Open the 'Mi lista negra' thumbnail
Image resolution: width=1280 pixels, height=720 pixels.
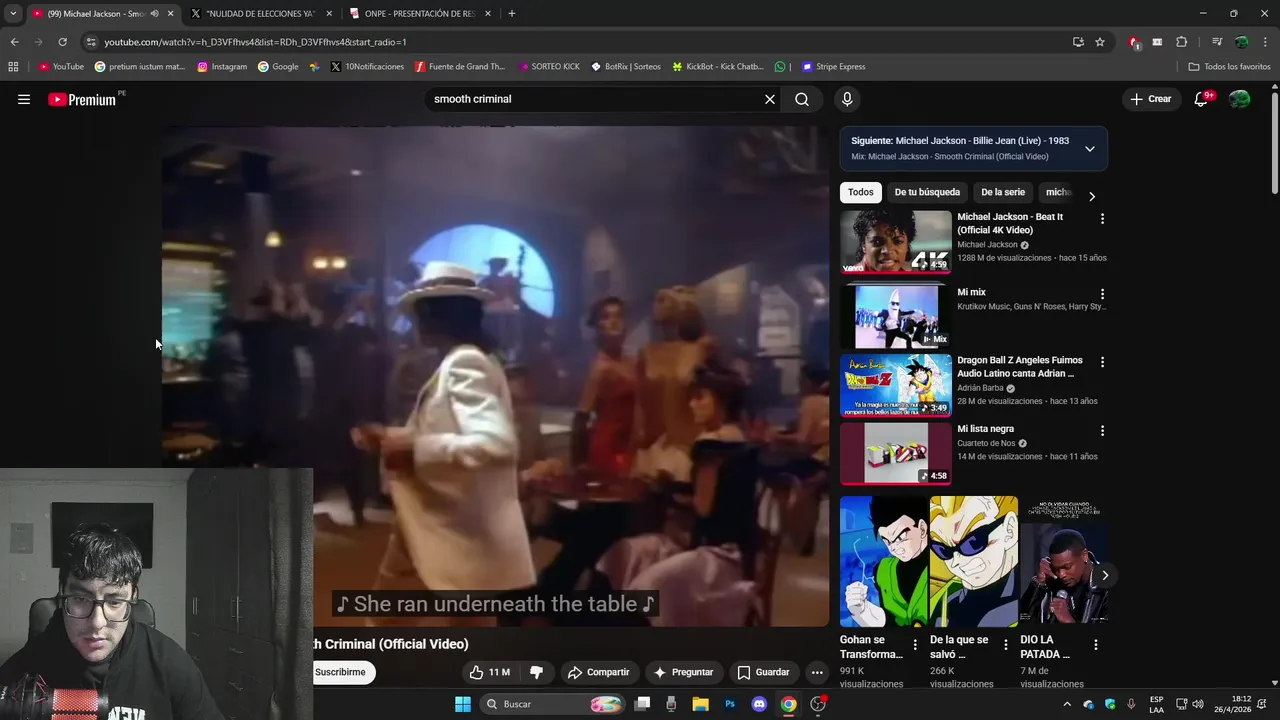896,453
